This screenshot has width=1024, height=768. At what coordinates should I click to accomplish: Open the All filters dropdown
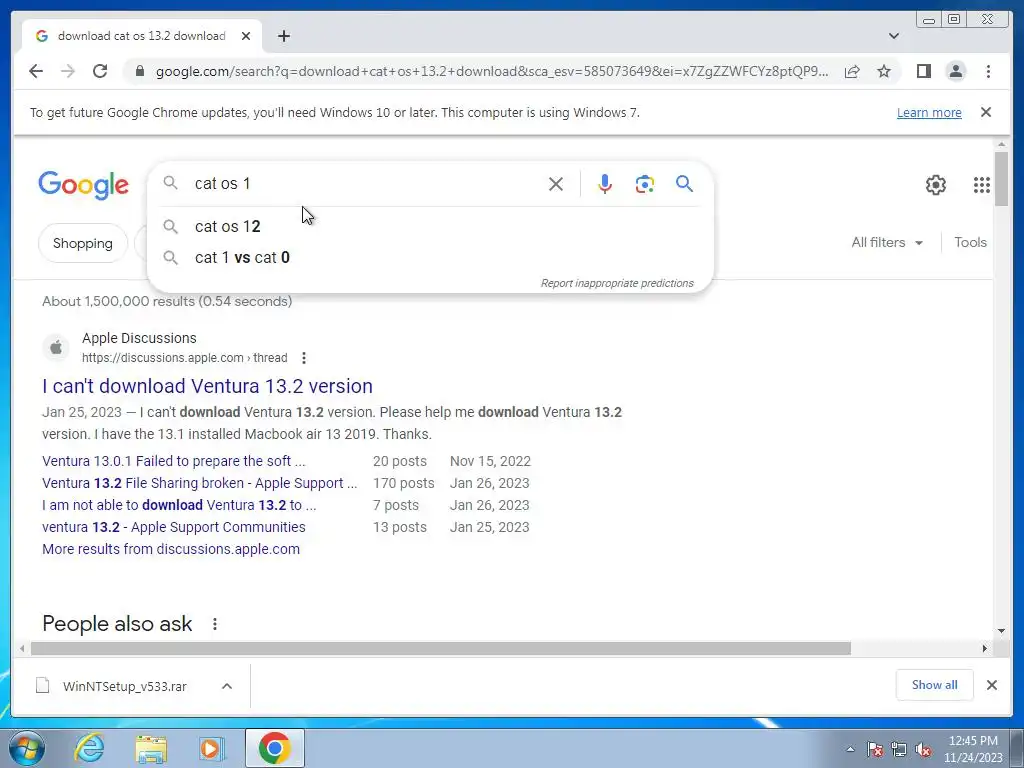tap(887, 242)
